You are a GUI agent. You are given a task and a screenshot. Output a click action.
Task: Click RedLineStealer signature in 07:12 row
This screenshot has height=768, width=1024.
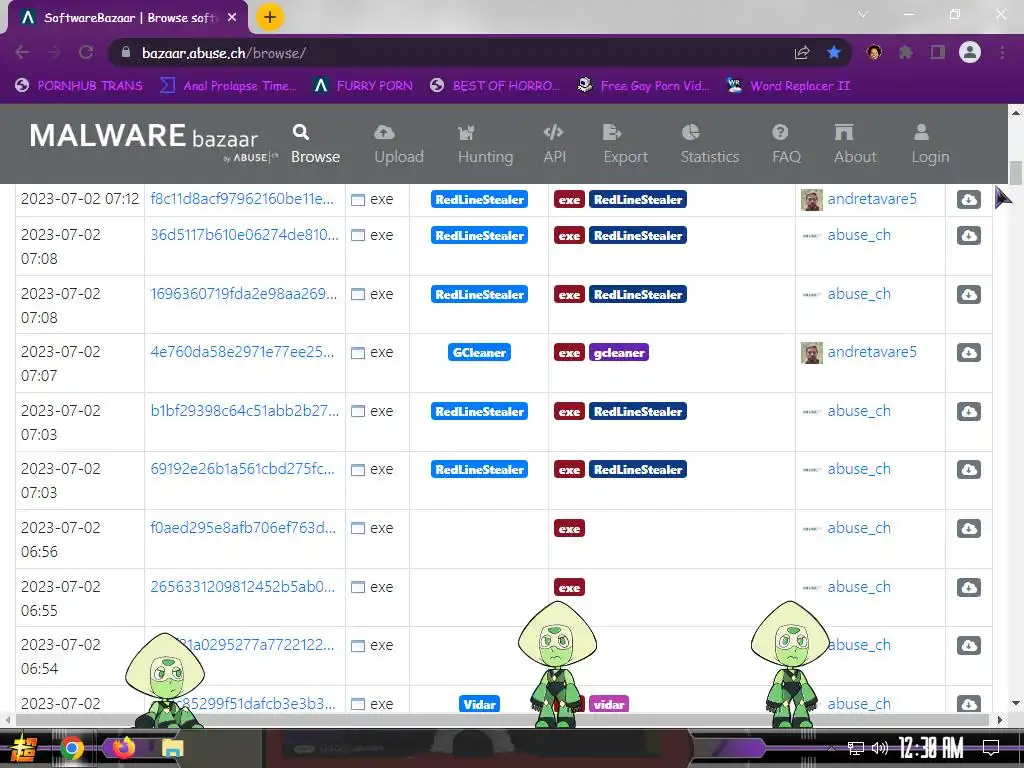point(479,200)
